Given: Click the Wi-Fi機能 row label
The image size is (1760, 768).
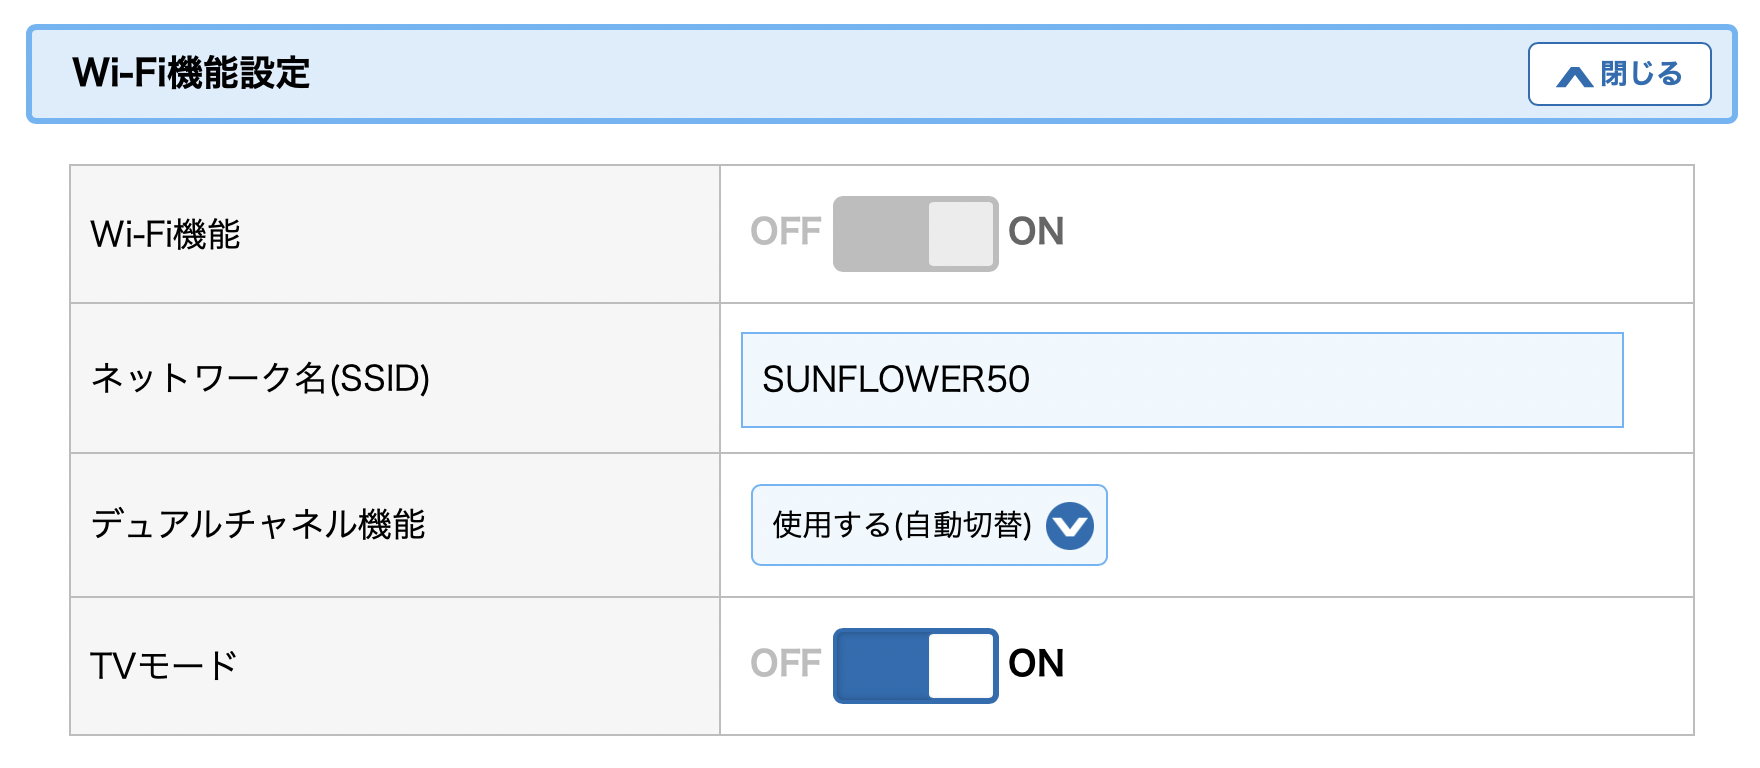Looking at the screenshot, I should click(x=165, y=234).
